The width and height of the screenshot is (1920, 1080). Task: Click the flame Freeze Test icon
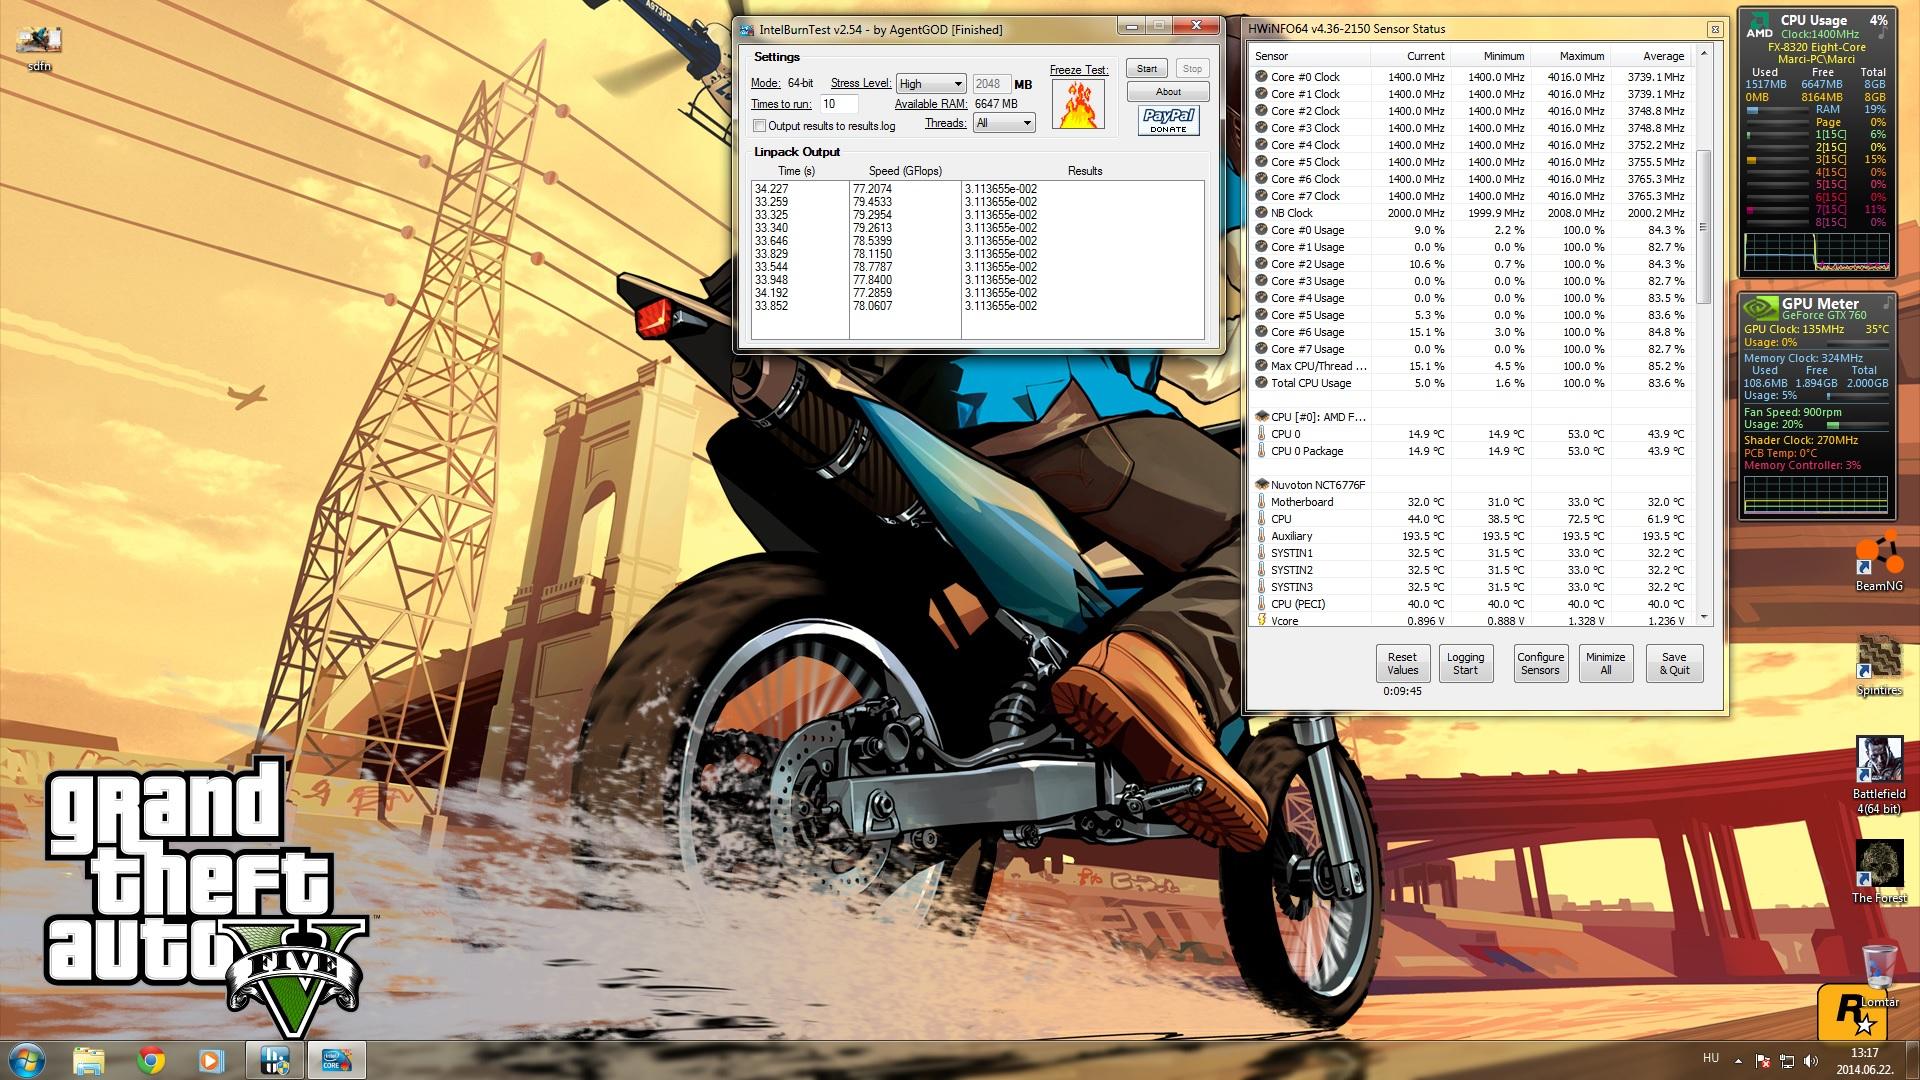[x=1078, y=104]
